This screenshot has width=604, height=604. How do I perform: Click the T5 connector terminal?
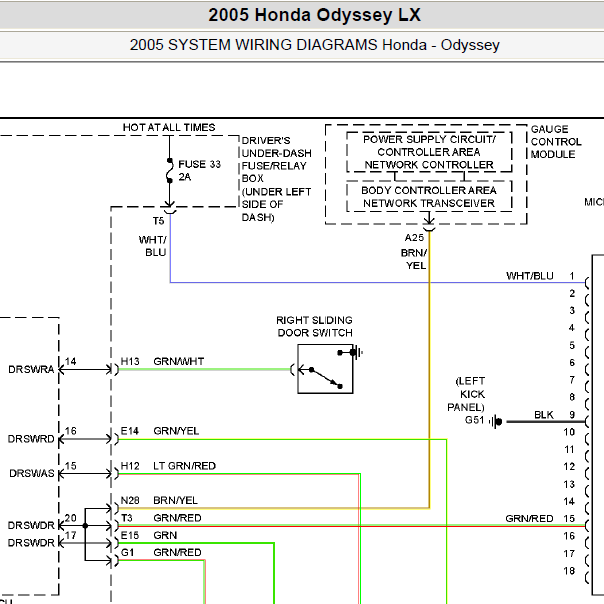point(170,211)
